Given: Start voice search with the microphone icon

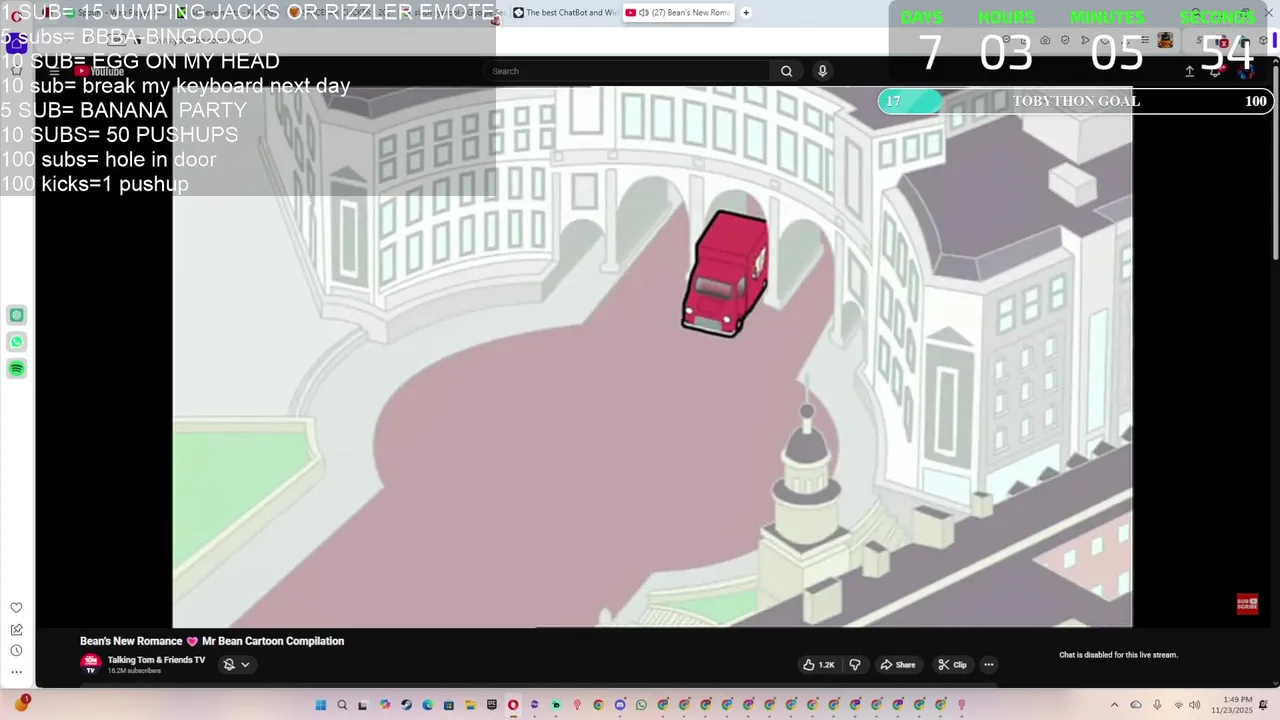Looking at the screenshot, I should 822,71.
